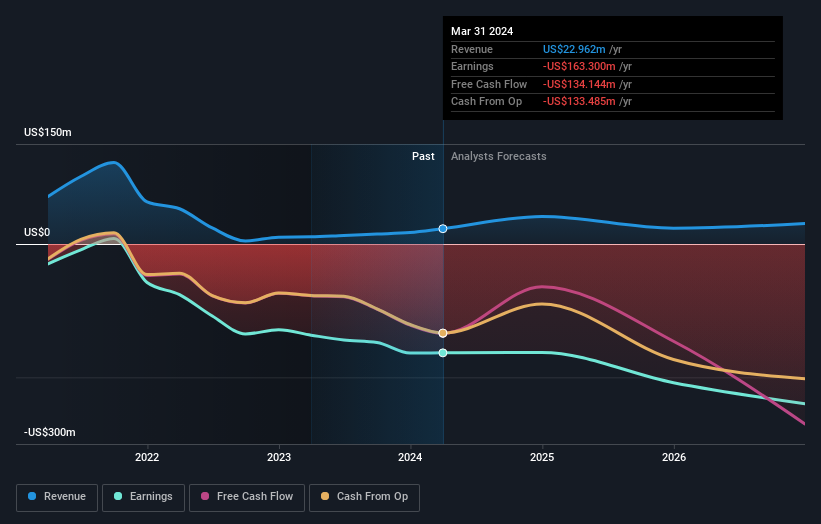Select the Cash From Op data point marker
Image resolution: width=821 pixels, height=524 pixels.
pos(443,333)
